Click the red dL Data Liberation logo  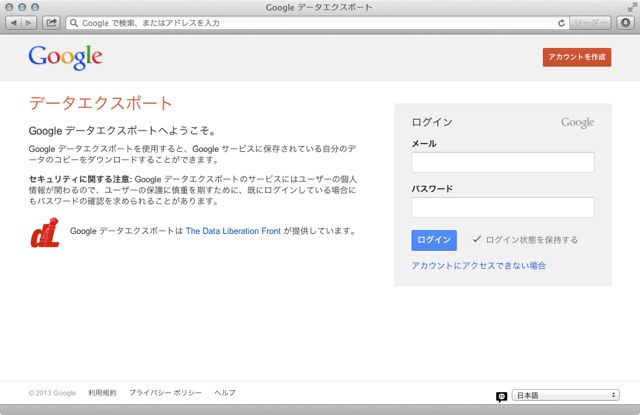[x=45, y=233]
